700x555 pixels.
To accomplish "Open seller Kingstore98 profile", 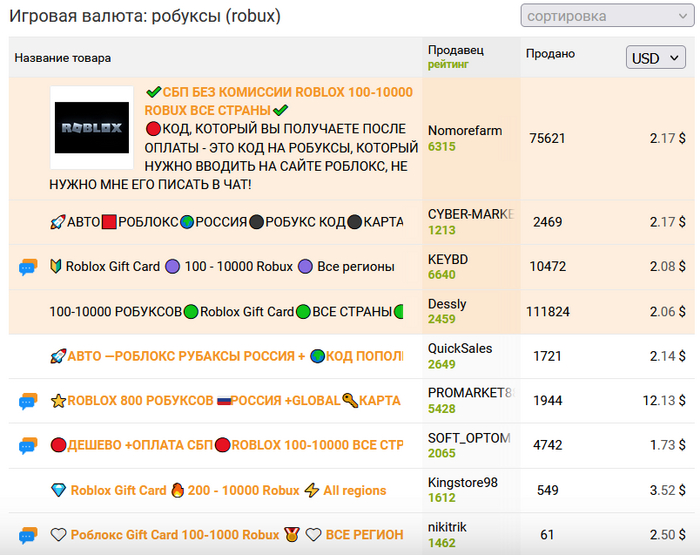I will 462,482.
